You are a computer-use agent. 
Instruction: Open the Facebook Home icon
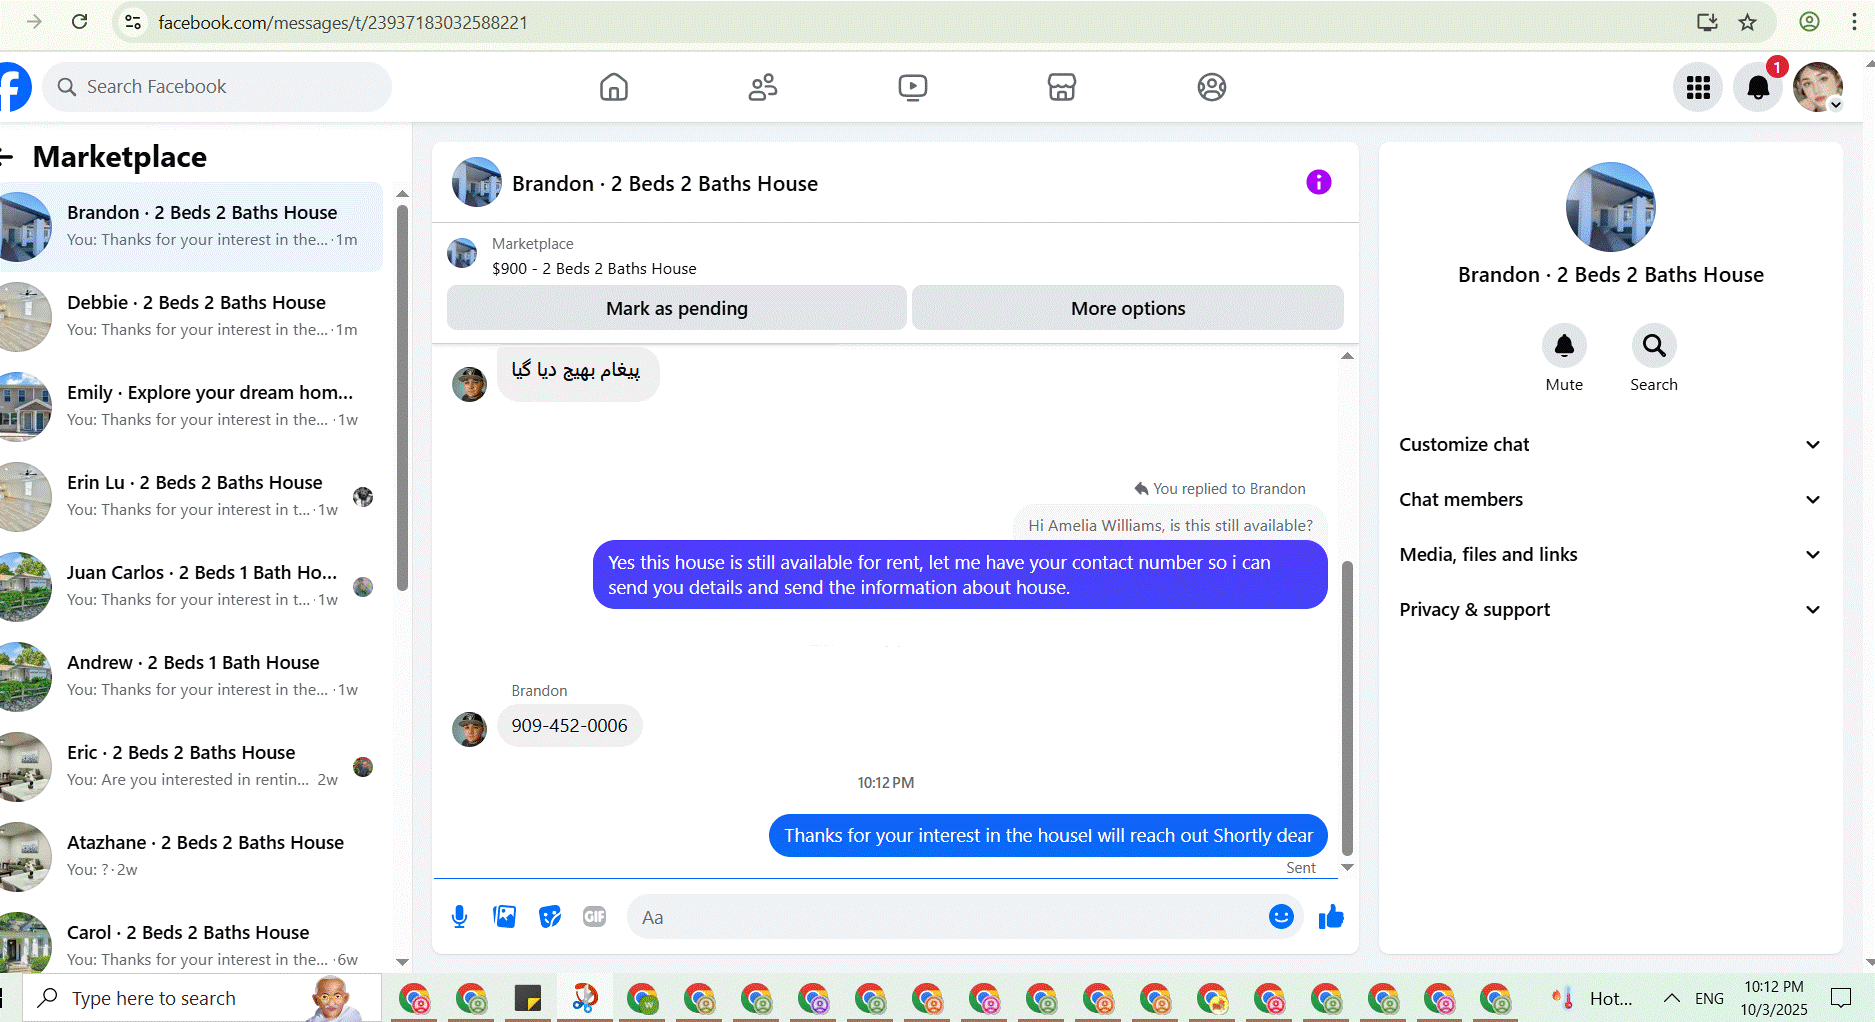click(614, 87)
